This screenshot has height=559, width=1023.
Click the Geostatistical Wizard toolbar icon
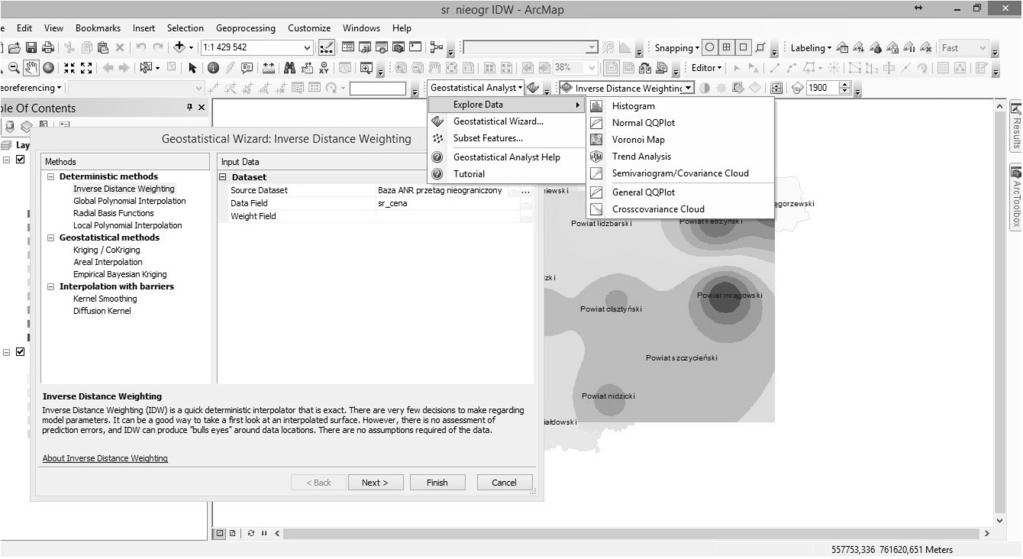[x=533, y=88]
